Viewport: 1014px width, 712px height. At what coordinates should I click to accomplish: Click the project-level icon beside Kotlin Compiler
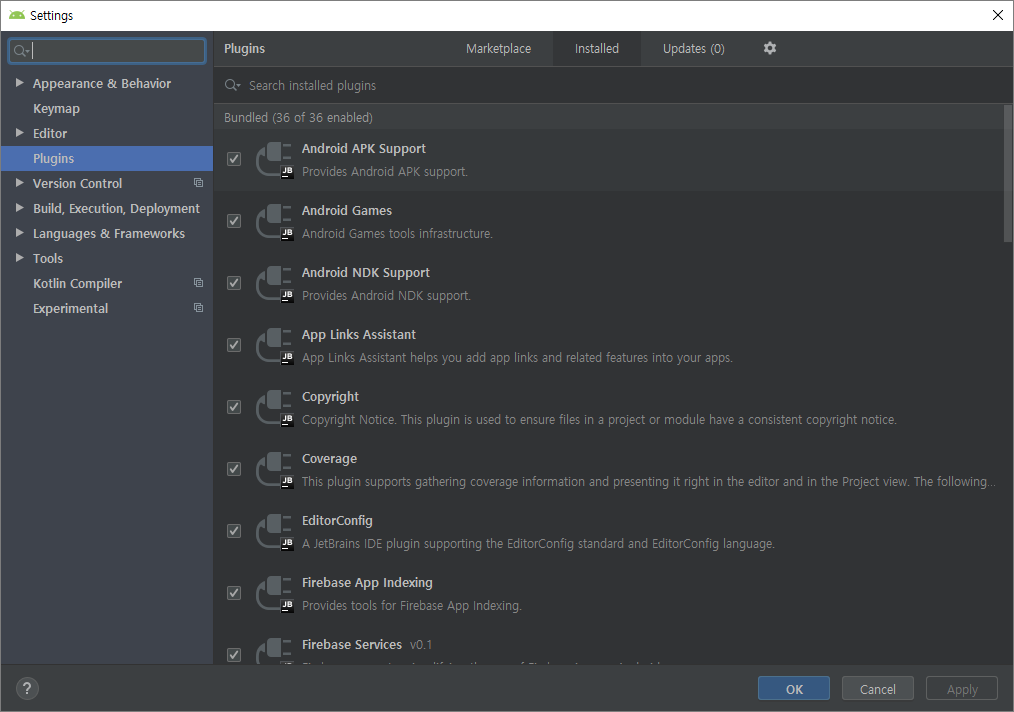pyautogui.click(x=199, y=283)
